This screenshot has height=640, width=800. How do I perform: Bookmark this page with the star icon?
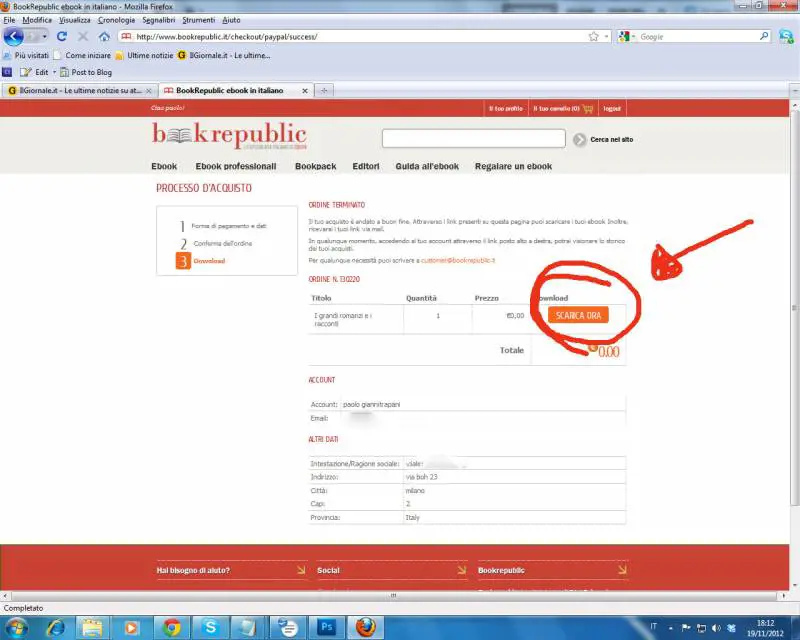[x=593, y=37]
